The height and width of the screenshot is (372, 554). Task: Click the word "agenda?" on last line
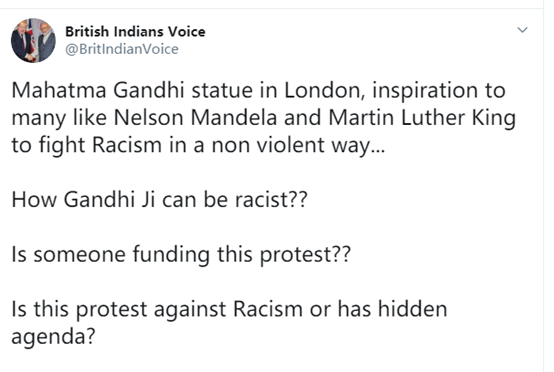pyautogui.click(x=53, y=337)
